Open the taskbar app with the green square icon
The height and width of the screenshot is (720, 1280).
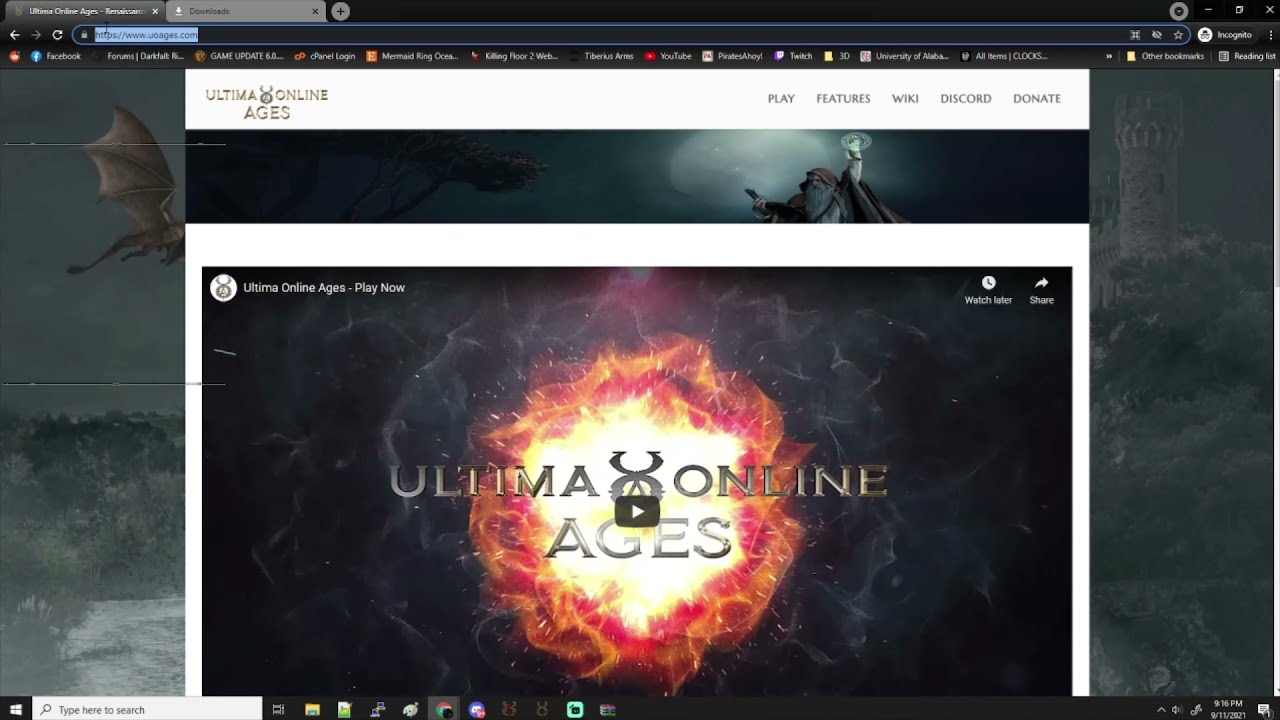pyautogui.click(x=575, y=709)
